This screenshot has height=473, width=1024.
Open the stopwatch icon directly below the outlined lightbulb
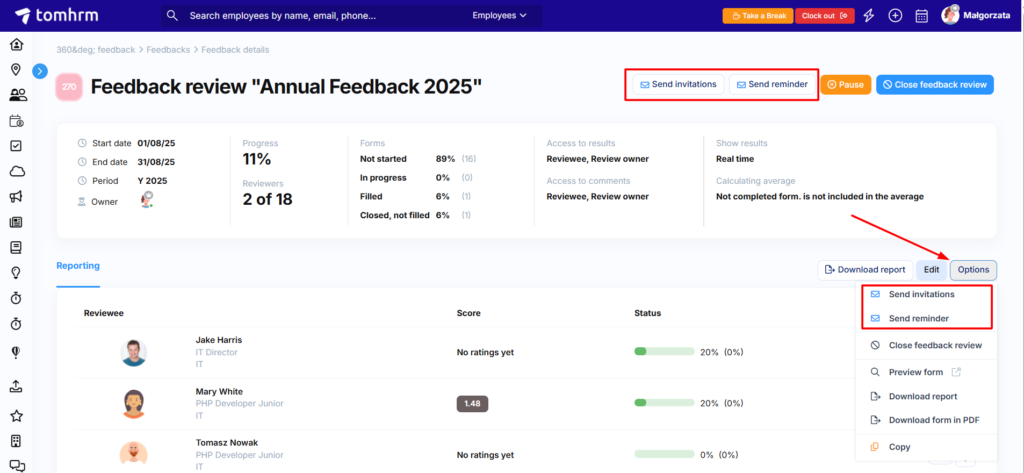click(17, 298)
